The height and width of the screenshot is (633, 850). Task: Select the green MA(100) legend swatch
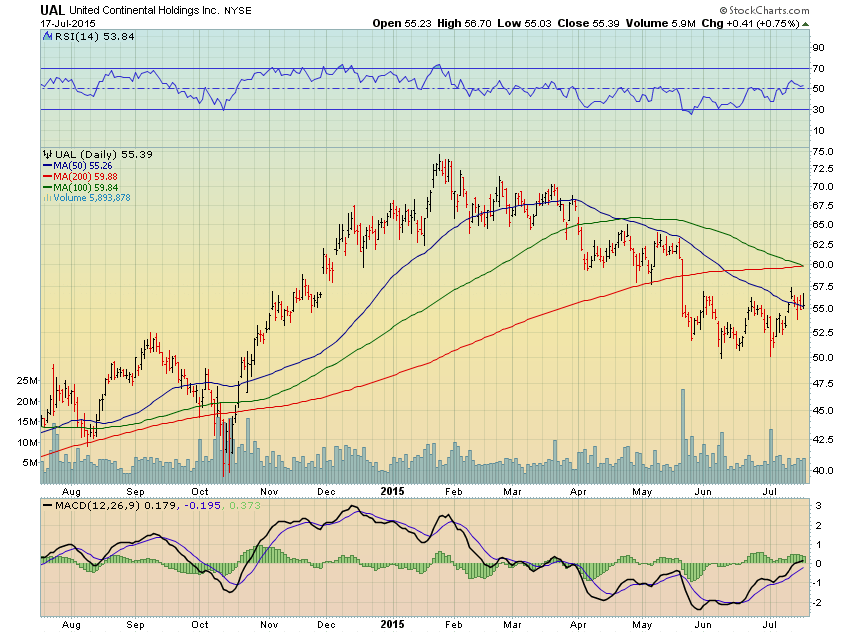pos(46,187)
